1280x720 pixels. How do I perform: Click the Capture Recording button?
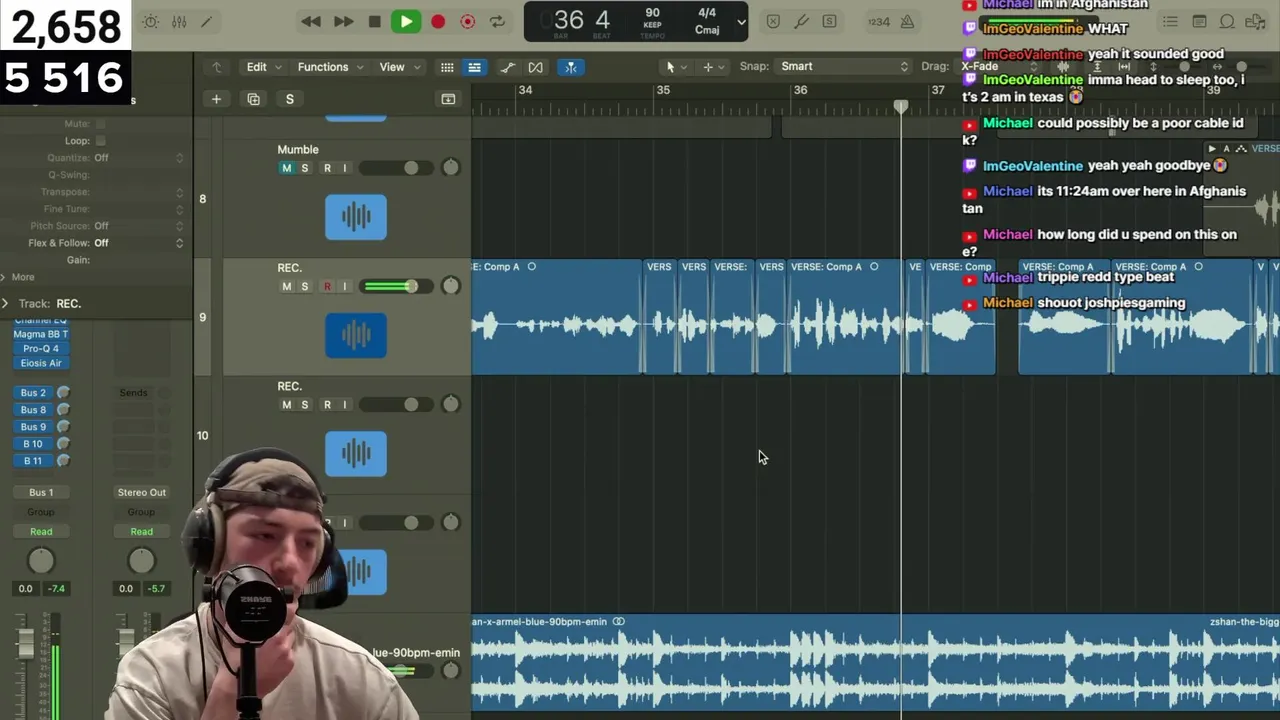pos(467,22)
